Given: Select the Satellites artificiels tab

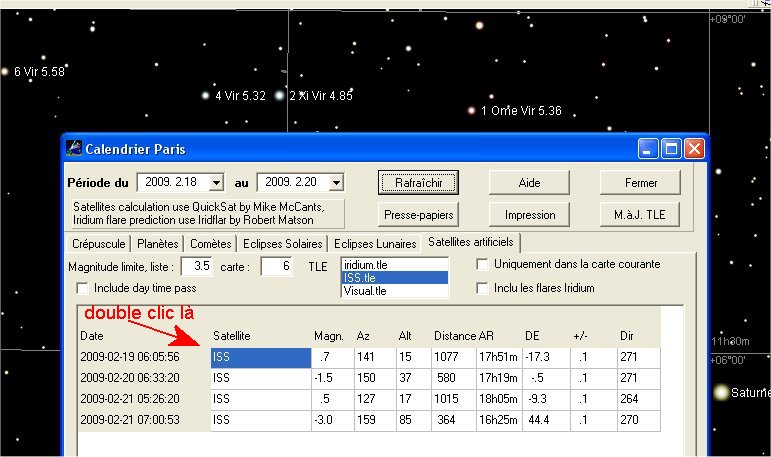Looking at the screenshot, I should coord(471,242).
